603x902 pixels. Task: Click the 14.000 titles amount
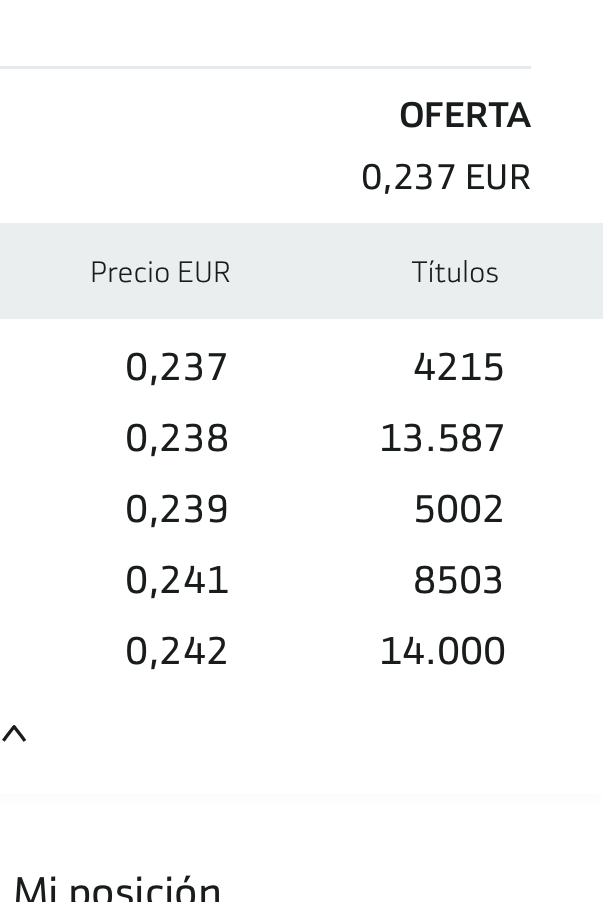point(442,651)
